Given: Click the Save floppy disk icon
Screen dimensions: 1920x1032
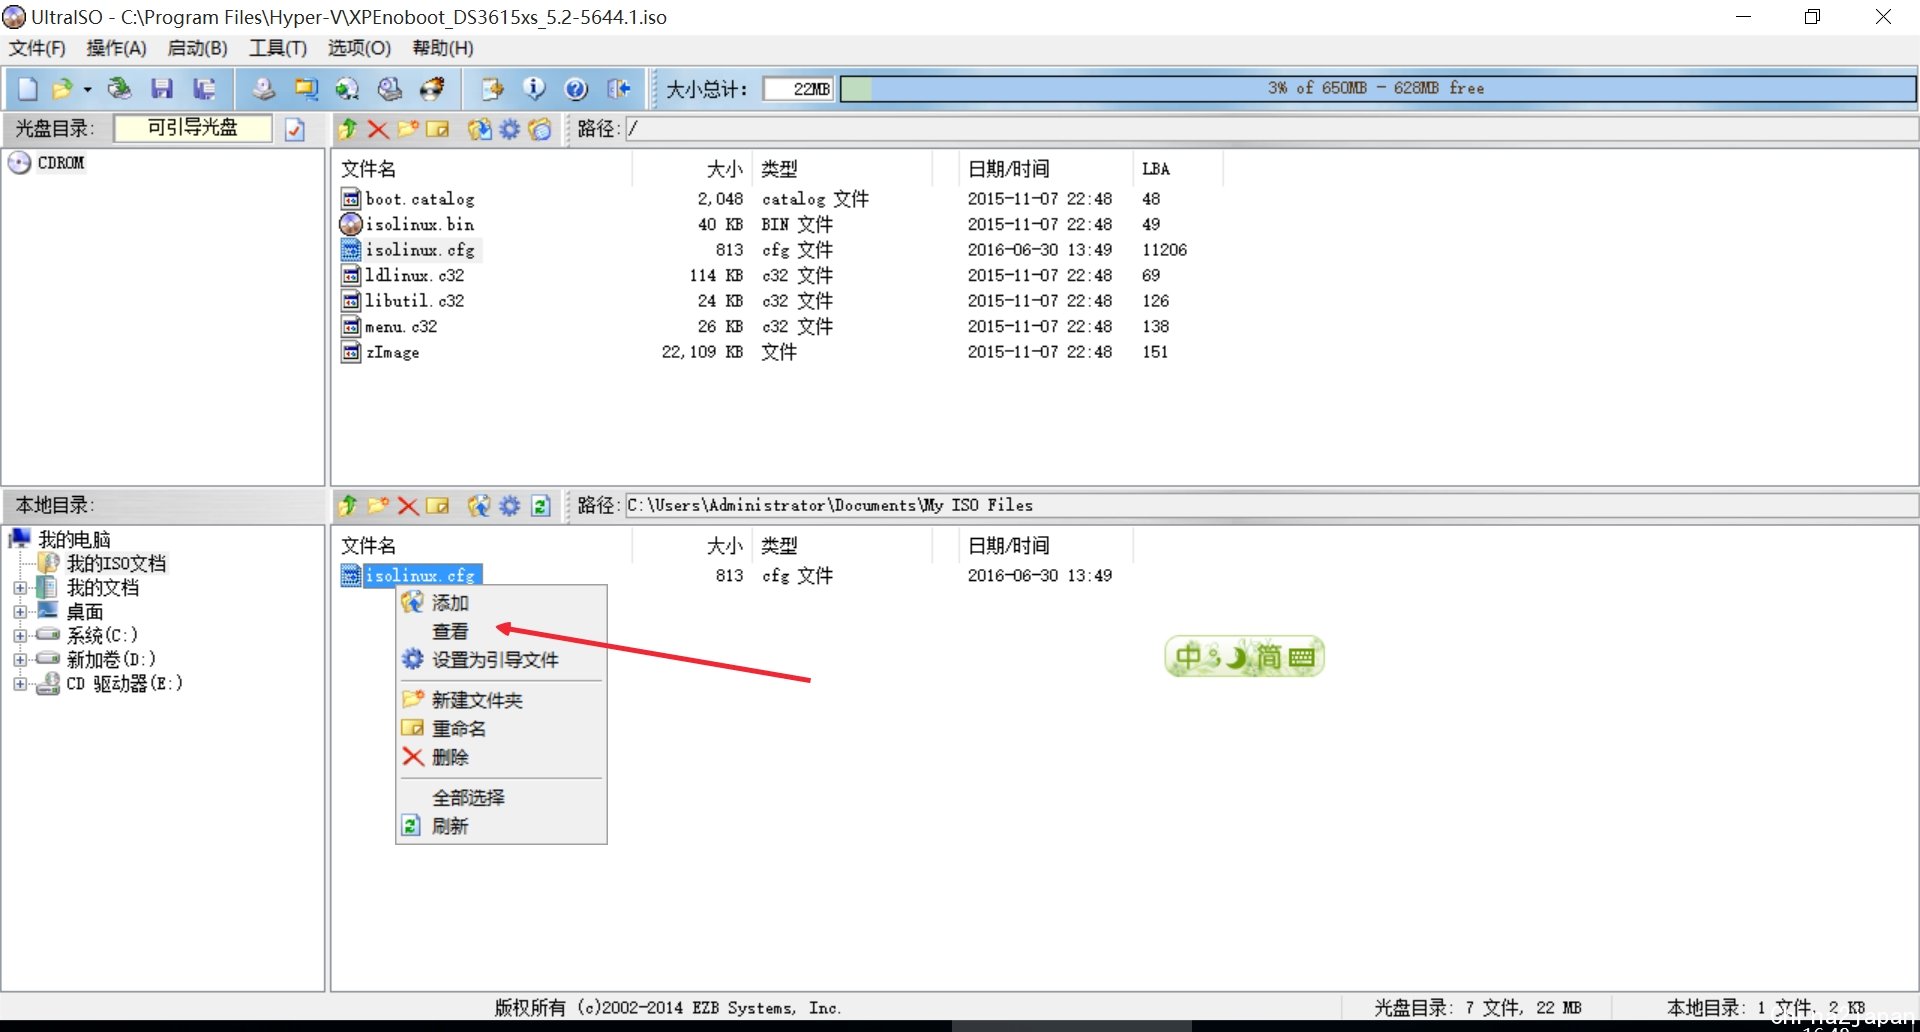Looking at the screenshot, I should pyautogui.click(x=162, y=89).
